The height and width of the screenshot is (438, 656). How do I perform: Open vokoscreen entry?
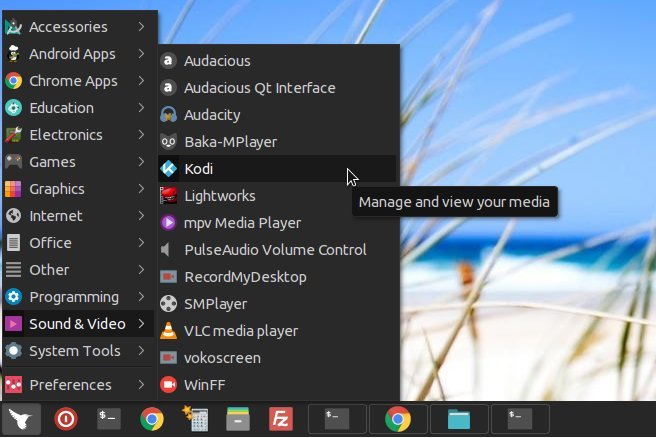277,358
